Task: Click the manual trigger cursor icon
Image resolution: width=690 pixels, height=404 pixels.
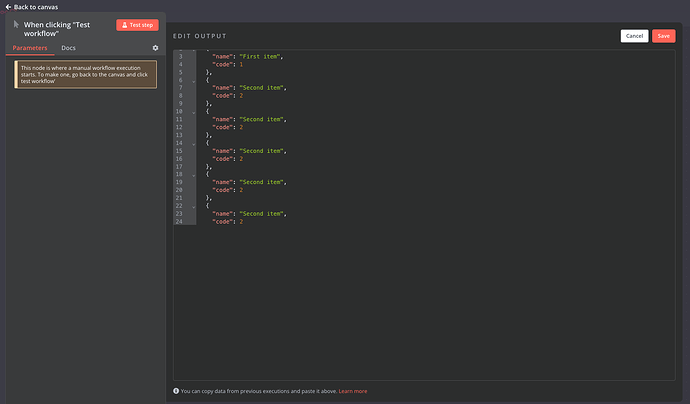Action: (16, 24)
